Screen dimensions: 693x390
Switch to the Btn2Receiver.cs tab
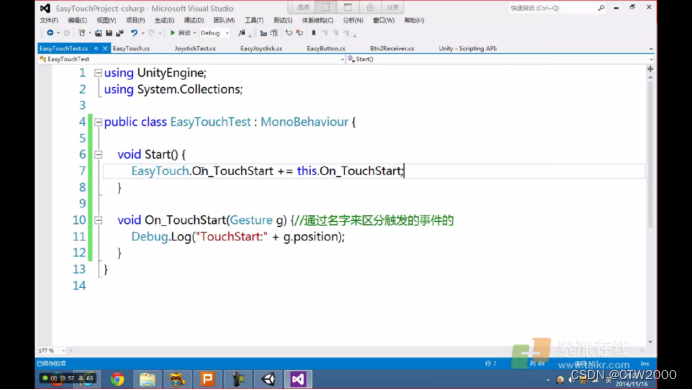pos(392,49)
